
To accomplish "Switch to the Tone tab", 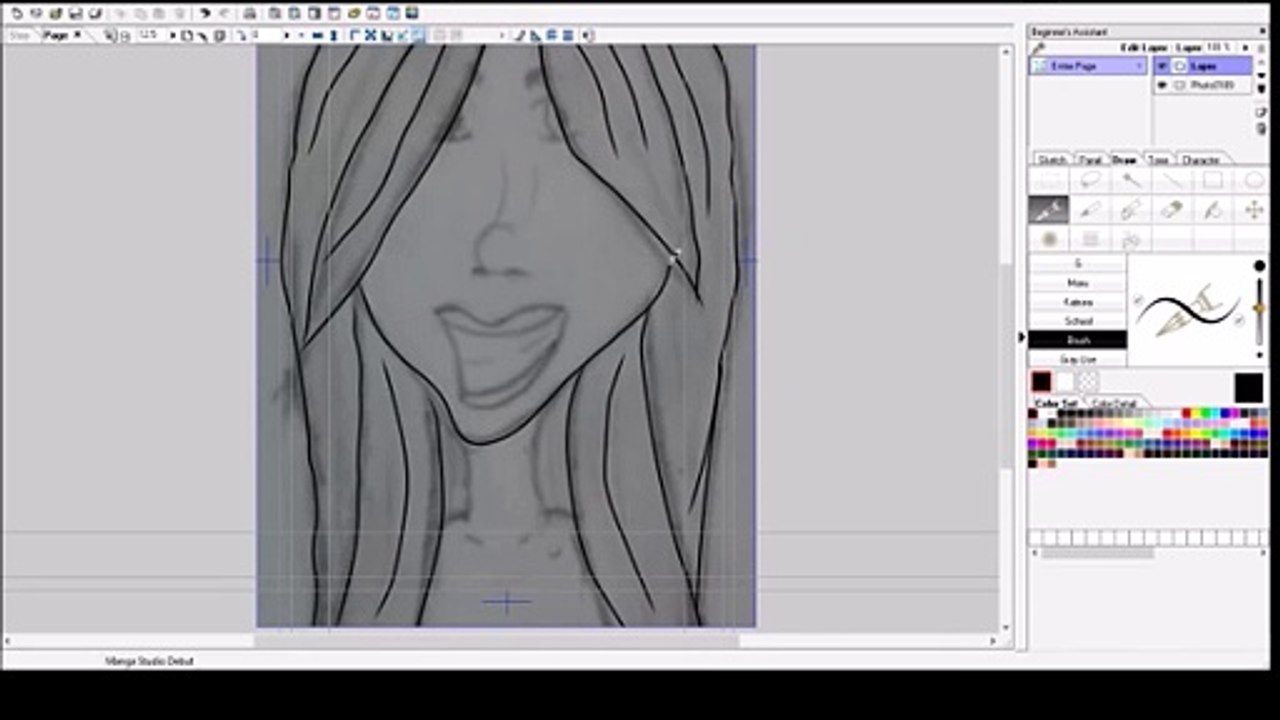I will point(1158,160).
